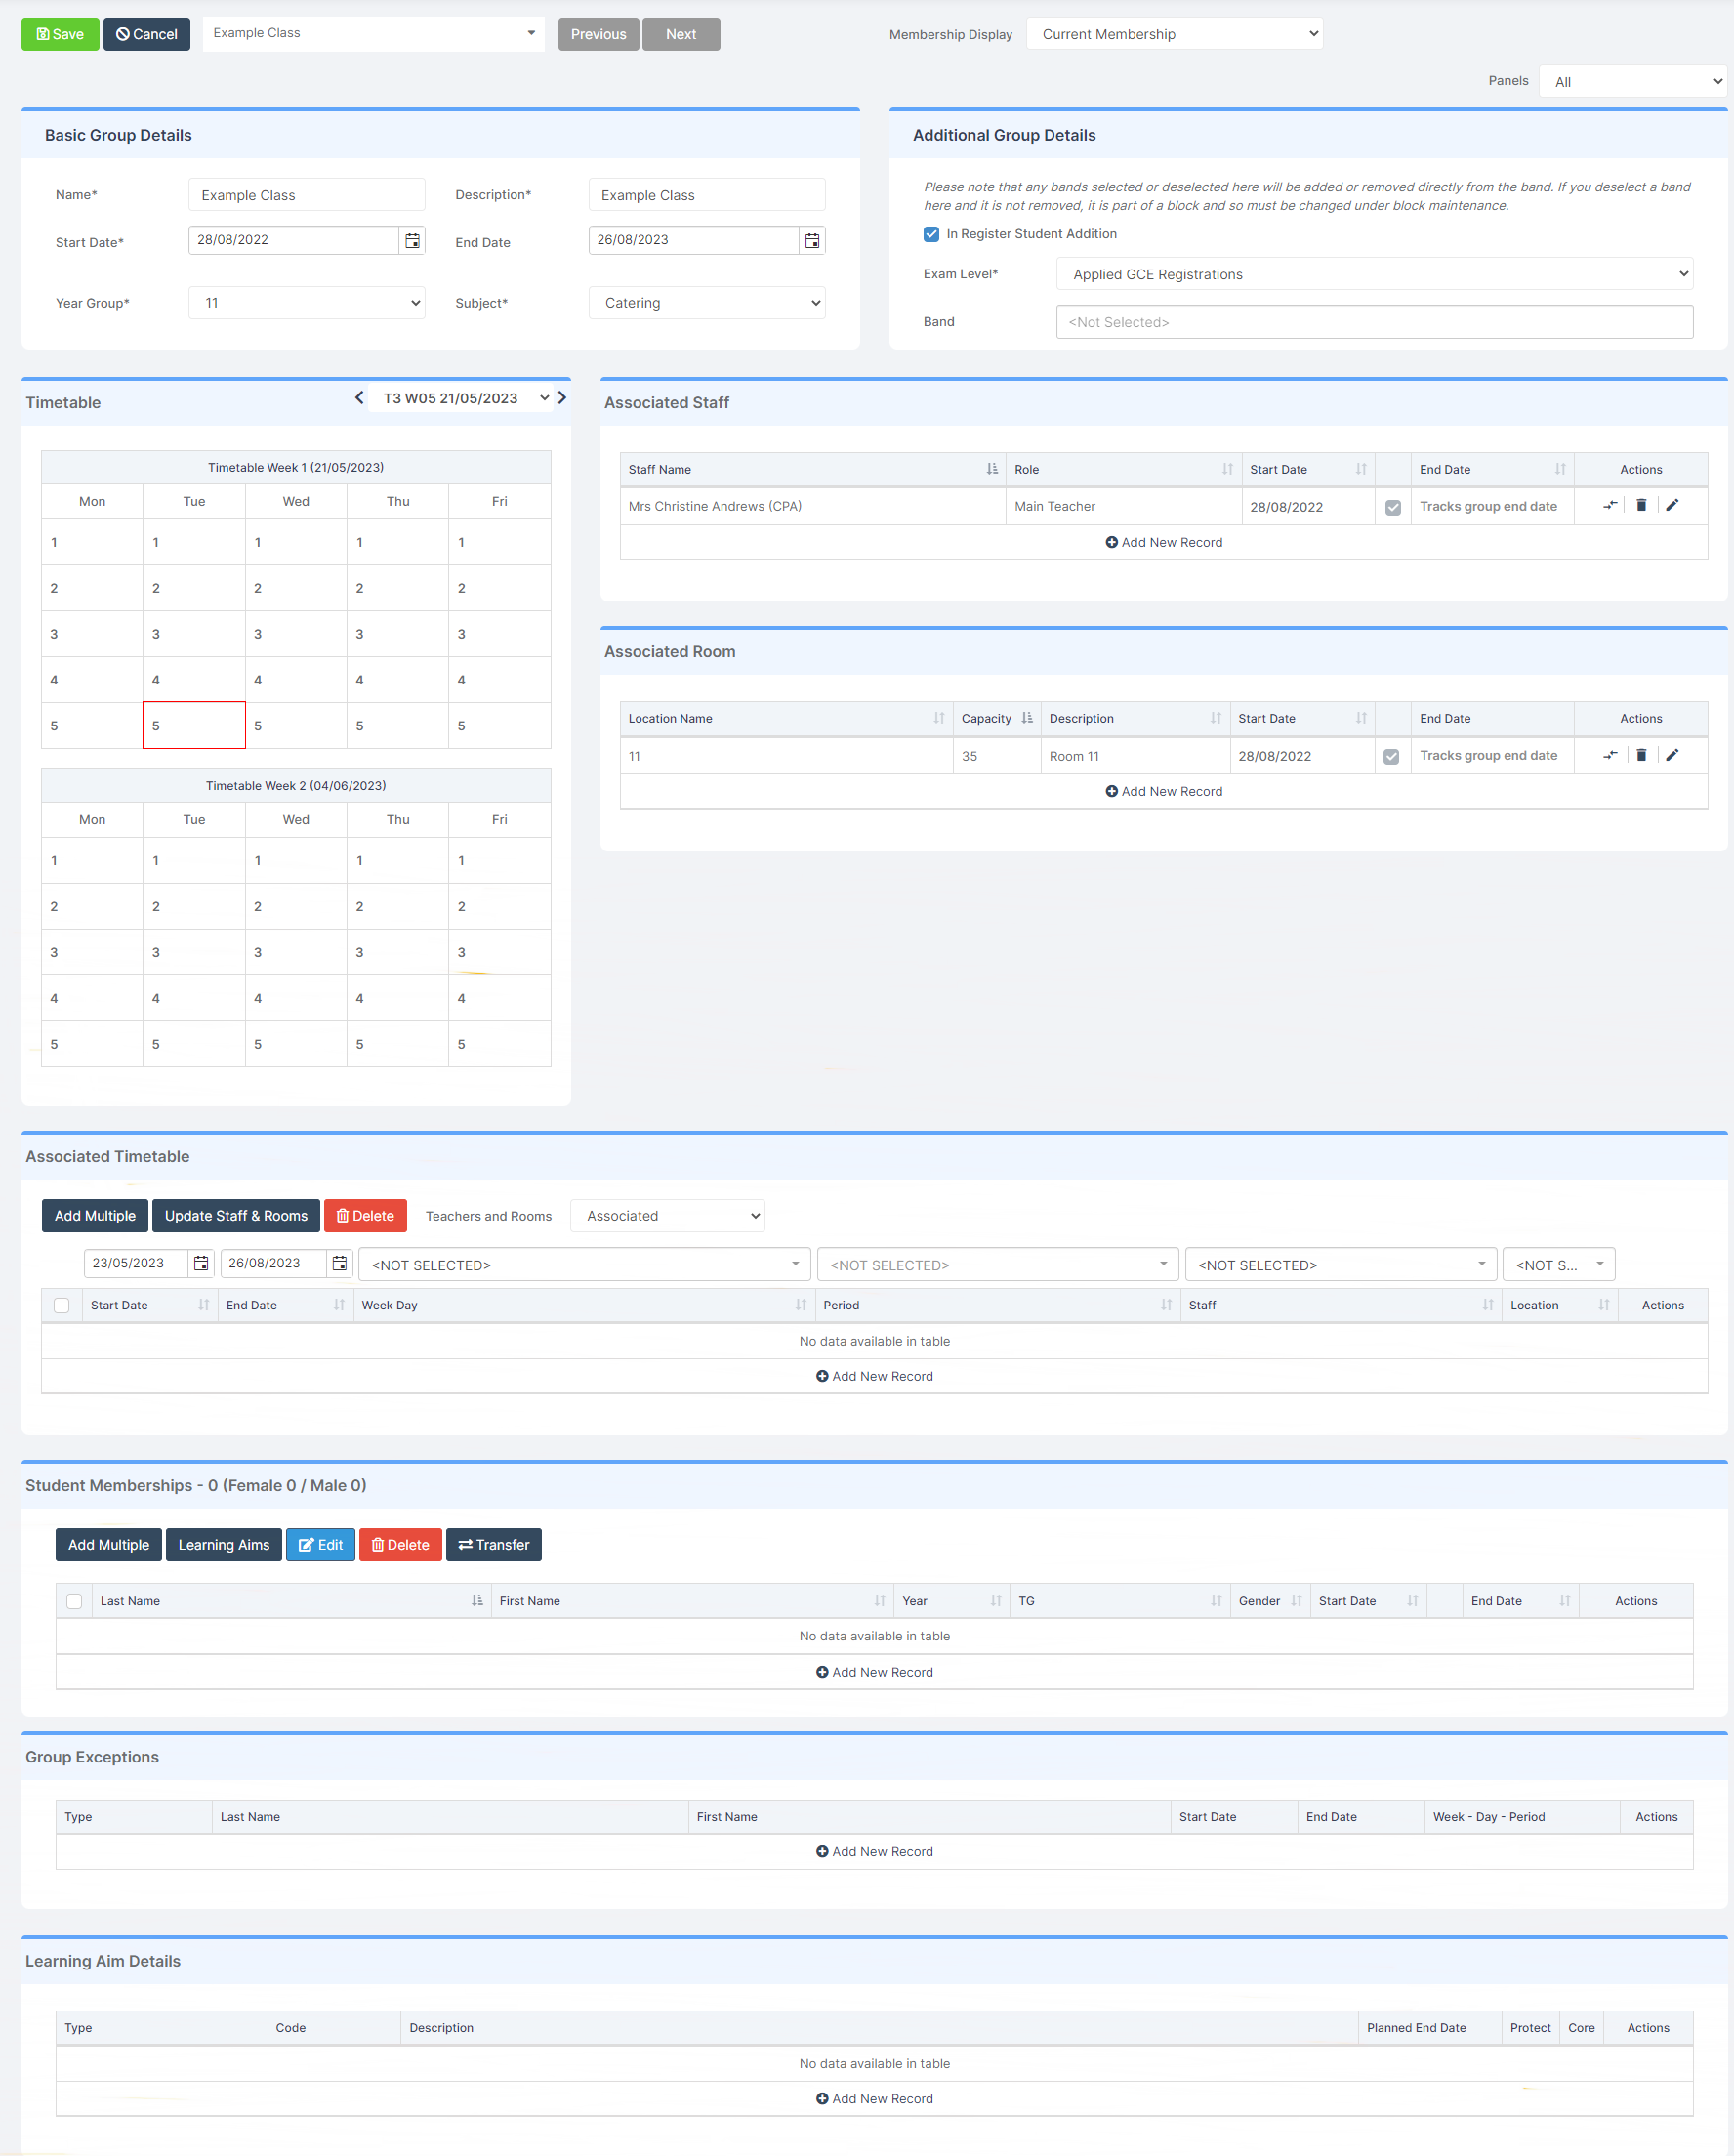Viewport: 1734px width, 2156px height.
Task: Click the Save button
Action: [59, 33]
